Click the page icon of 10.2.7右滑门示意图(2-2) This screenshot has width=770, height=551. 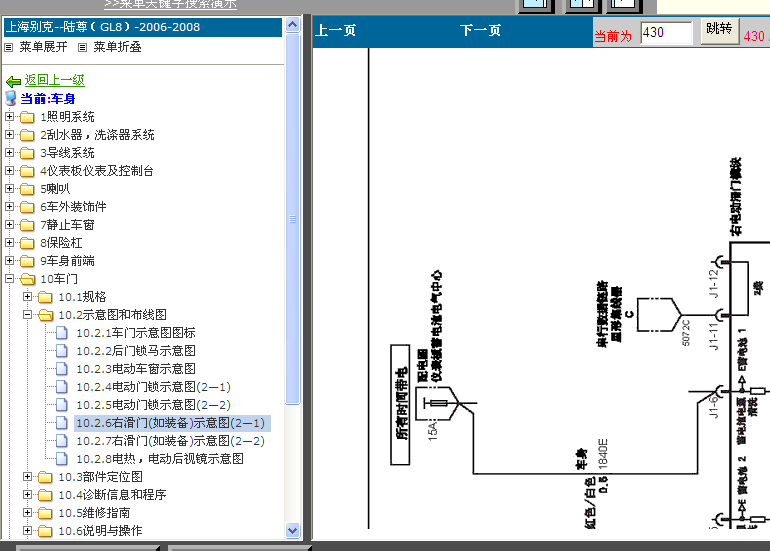tap(62, 441)
